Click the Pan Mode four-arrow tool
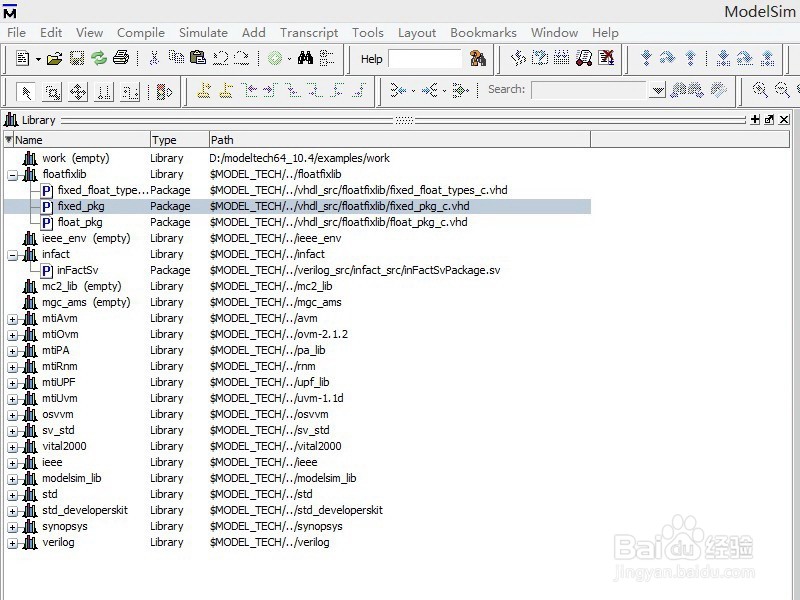The height and width of the screenshot is (600, 800). [x=78, y=92]
